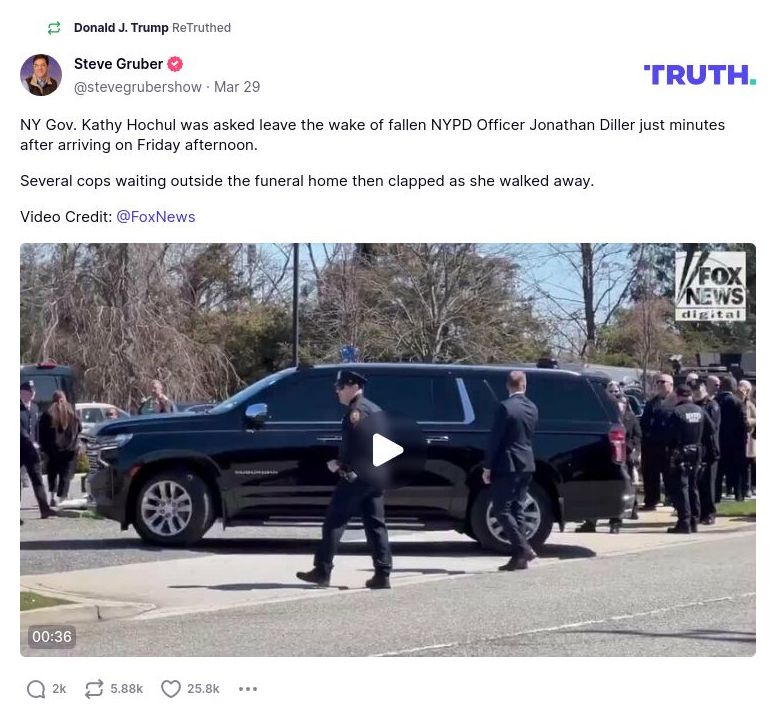
Task: View the 2k replies count
Action: [x=59, y=689]
